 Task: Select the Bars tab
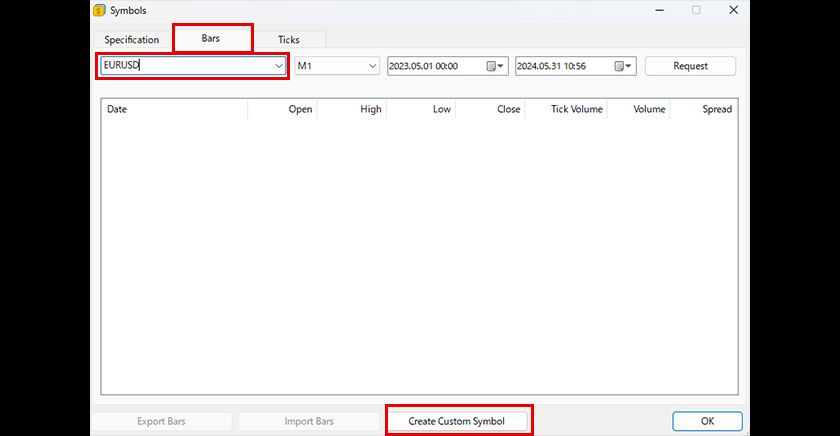[x=211, y=38]
